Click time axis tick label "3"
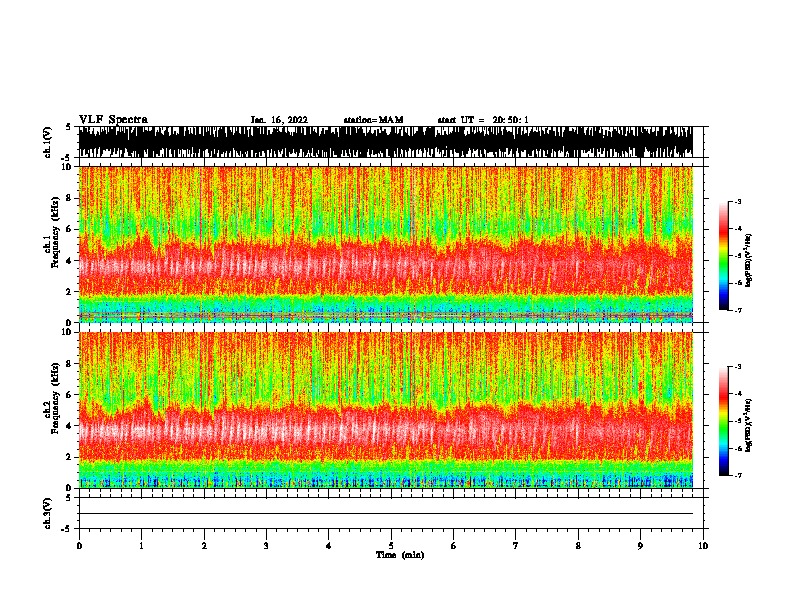This screenshot has height=612, width=792. click(x=266, y=546)
